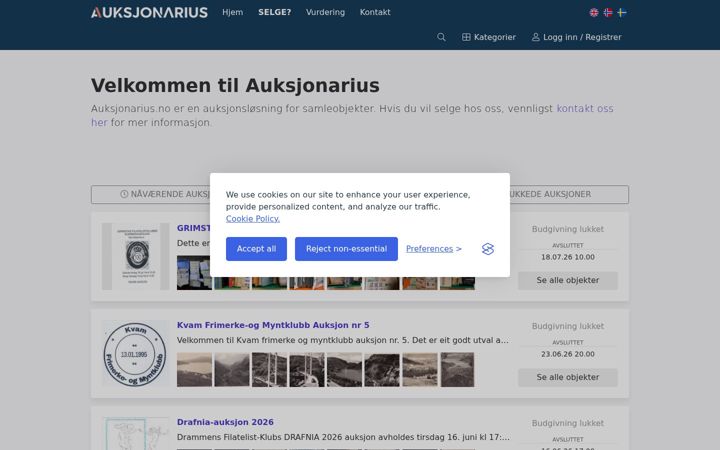Click 'Budgivning lukket' on Kvam auction
The height and width of the screenshot is (450, 720).
(x=568, y=326)
